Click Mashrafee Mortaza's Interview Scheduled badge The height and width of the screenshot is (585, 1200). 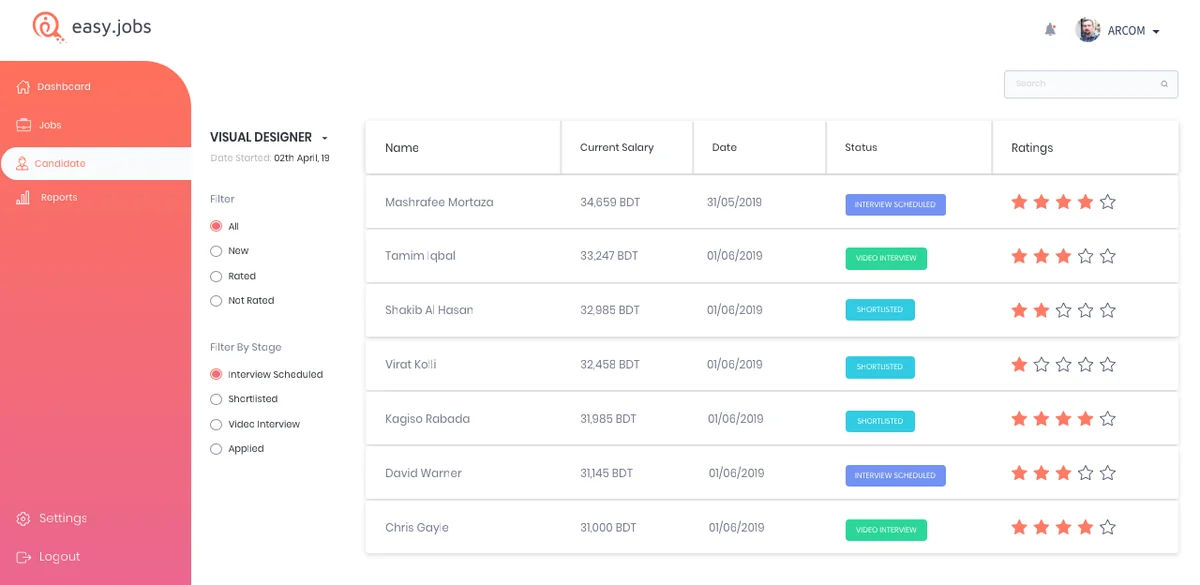pos(895,205)
